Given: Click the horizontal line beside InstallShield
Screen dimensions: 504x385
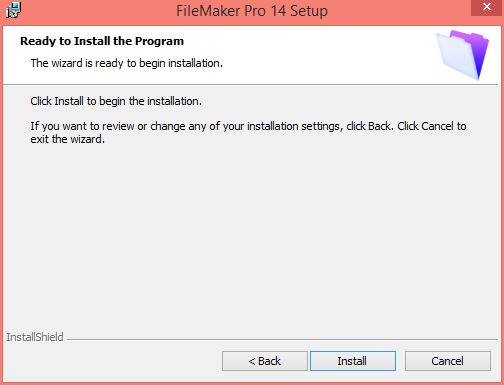Looking at the screenshot, I should pos(282,340).
